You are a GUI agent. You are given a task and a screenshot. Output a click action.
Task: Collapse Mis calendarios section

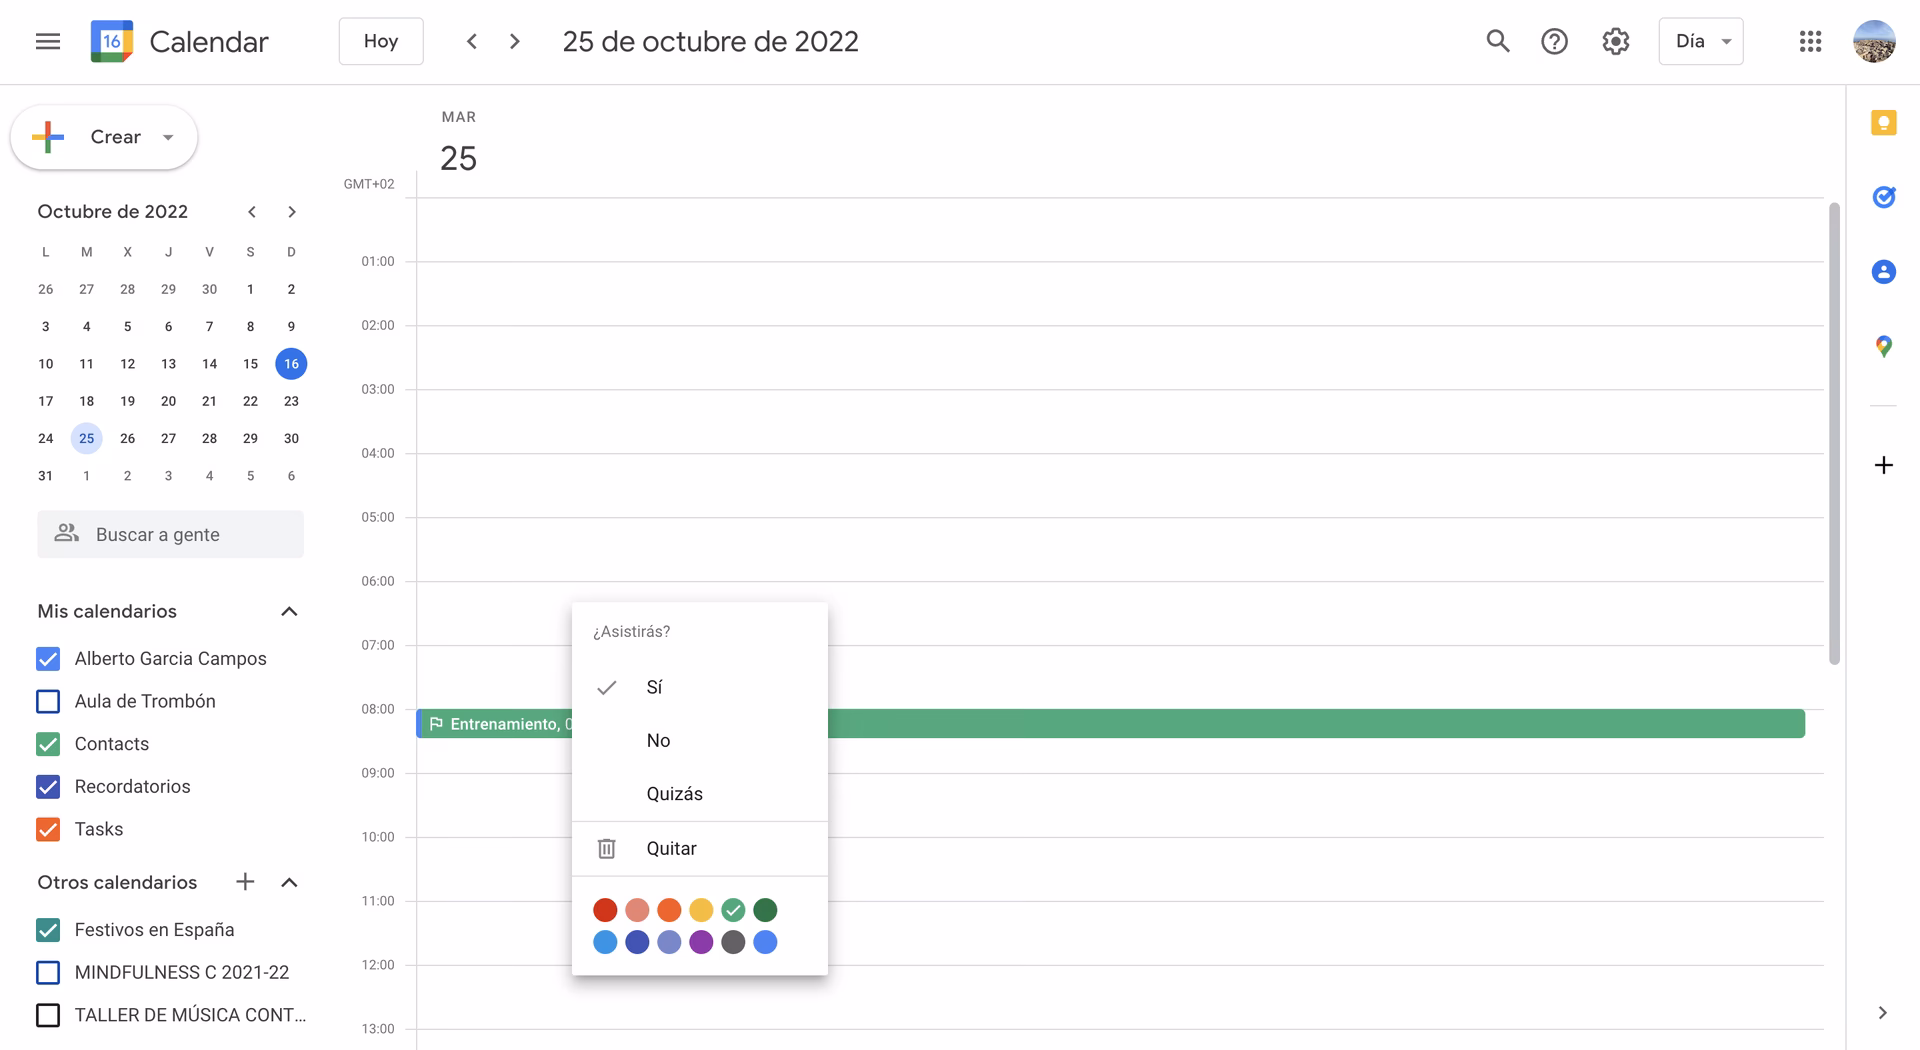click(x=289, y=612)
